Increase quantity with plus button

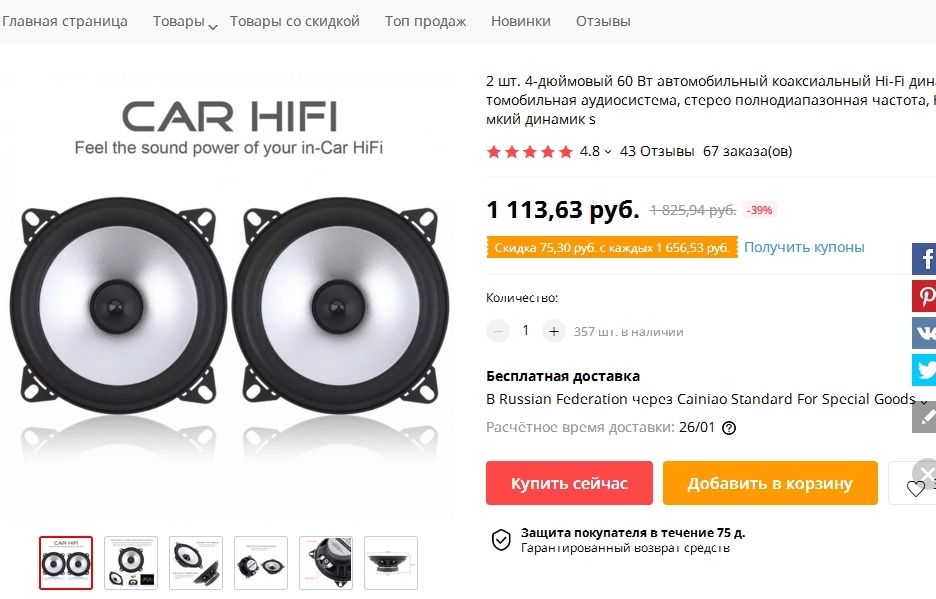(553, 331)
